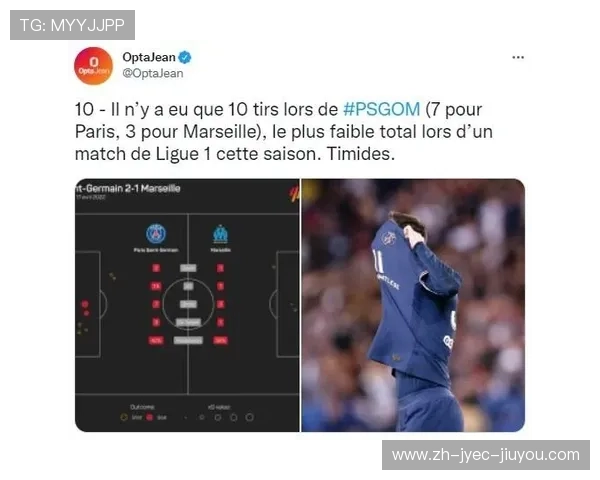Click the Marseille club crest
The height and width of the screenshot is (480, 600).
220,234
